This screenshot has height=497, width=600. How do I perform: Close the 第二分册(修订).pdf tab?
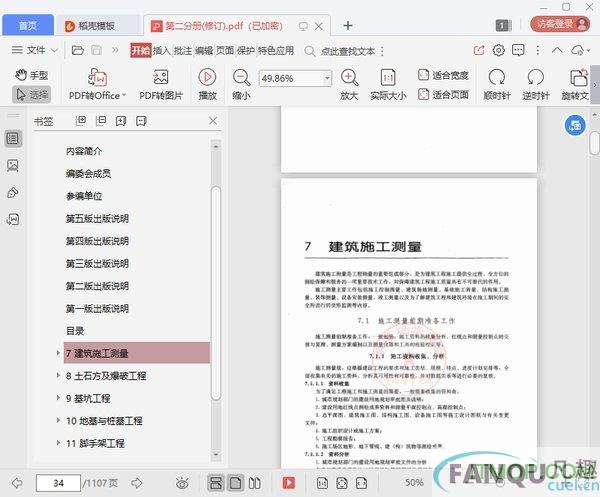(318, 26)
